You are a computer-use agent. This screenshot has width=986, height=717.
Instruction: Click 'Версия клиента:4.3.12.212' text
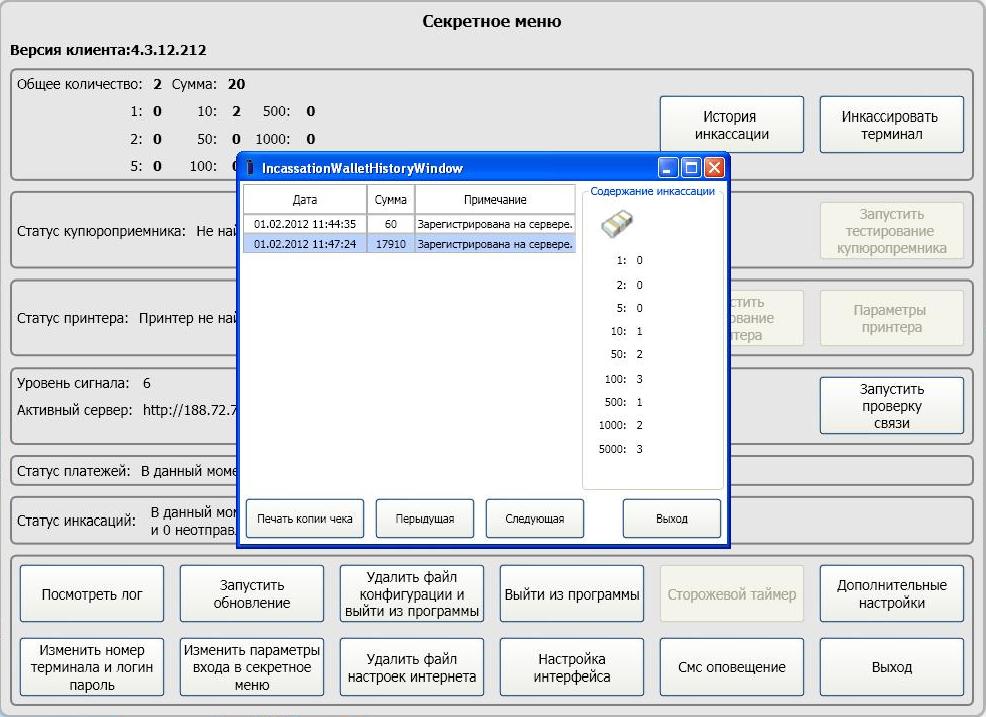(108, 50)
